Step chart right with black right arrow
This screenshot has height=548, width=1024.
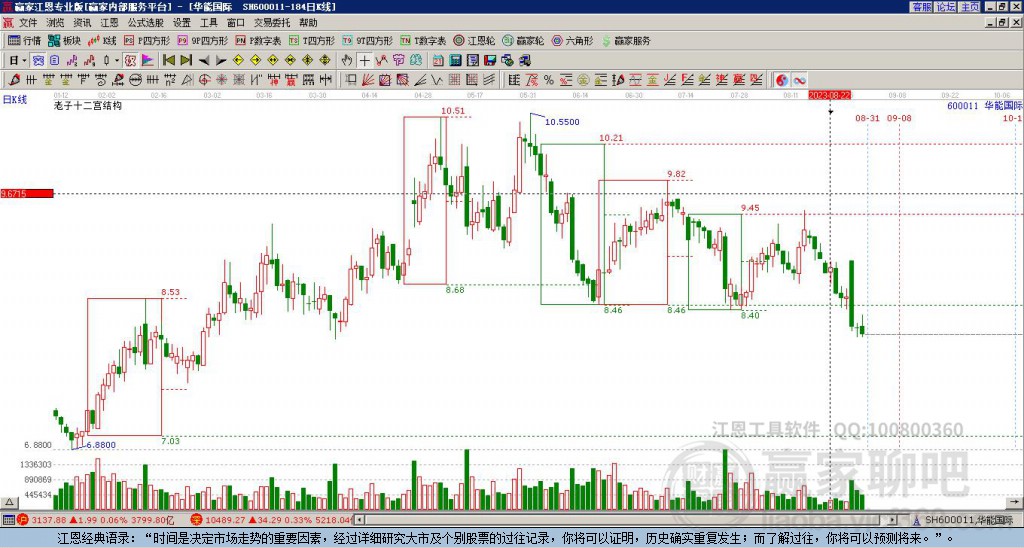[x=221, y=61]
